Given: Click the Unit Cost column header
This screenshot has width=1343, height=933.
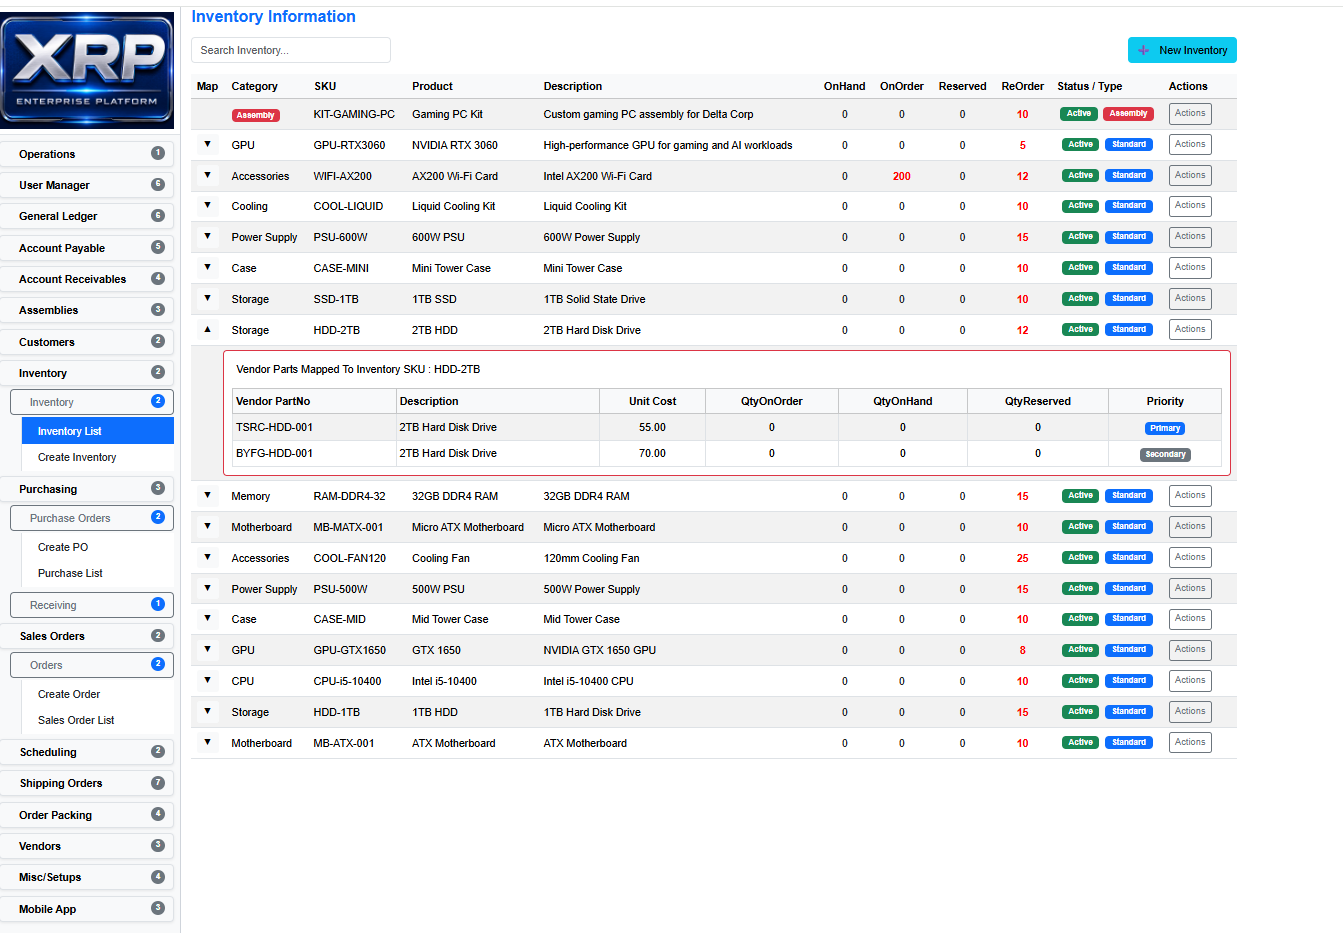Looking at the screenshot, I should [652, 401].
